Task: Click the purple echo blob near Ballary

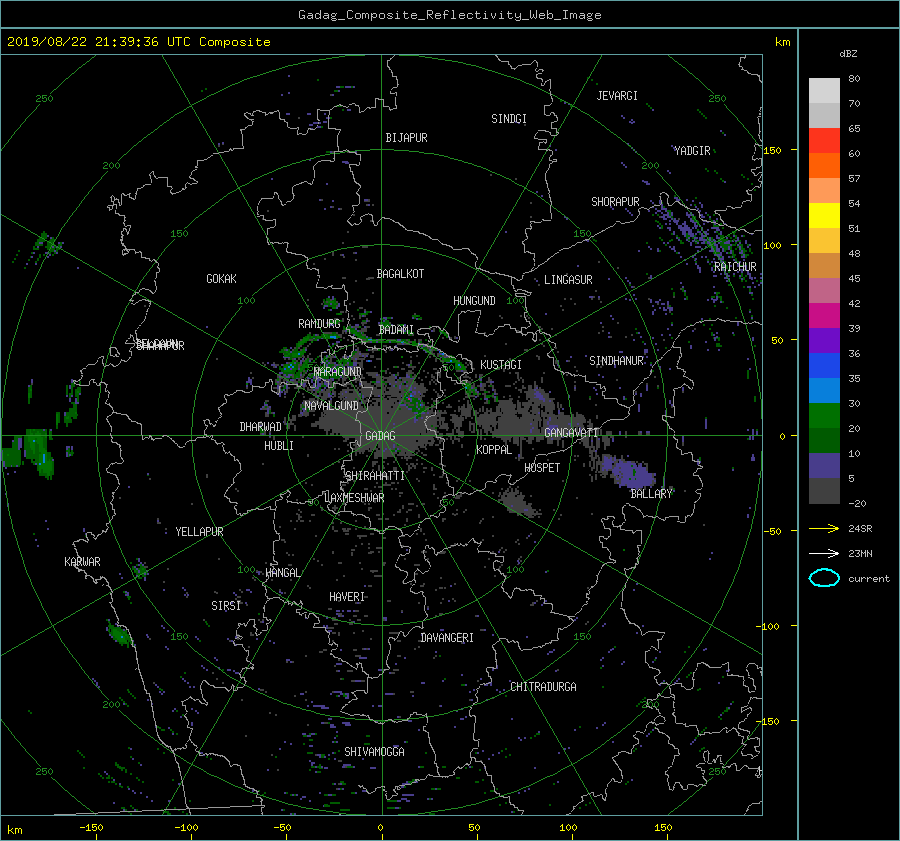Action: point(629,472)
